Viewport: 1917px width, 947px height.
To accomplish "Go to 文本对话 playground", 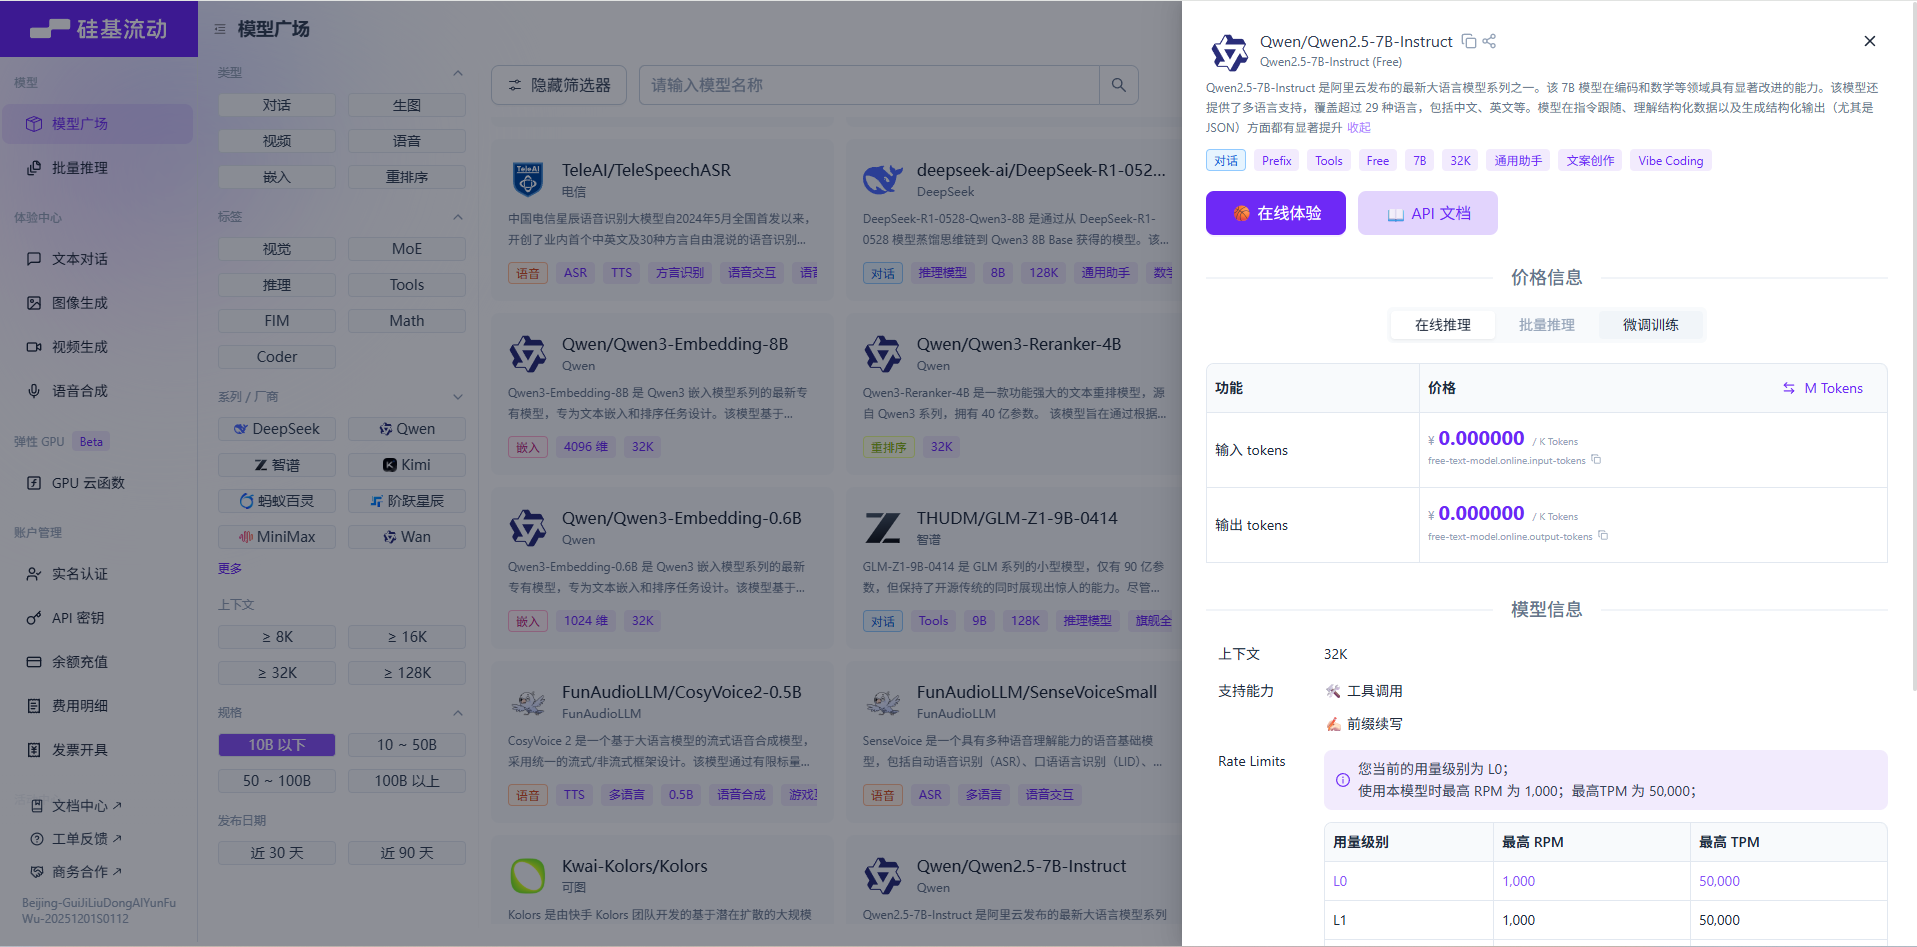I will [x=97, y=259].
